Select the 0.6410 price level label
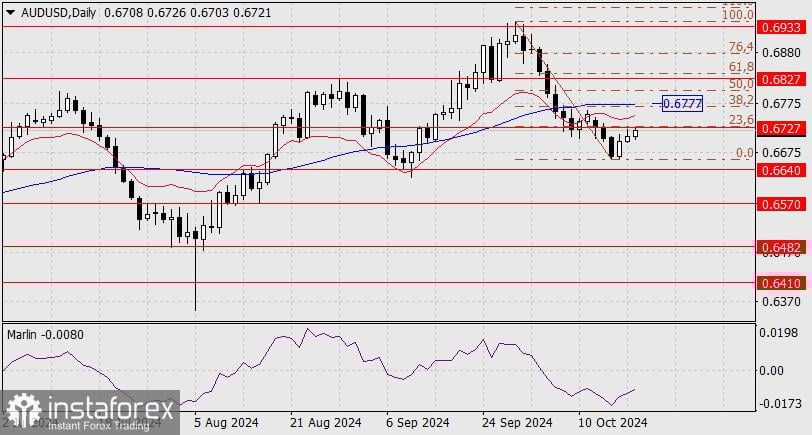812x435 pixels. click(x=782, y=283)
